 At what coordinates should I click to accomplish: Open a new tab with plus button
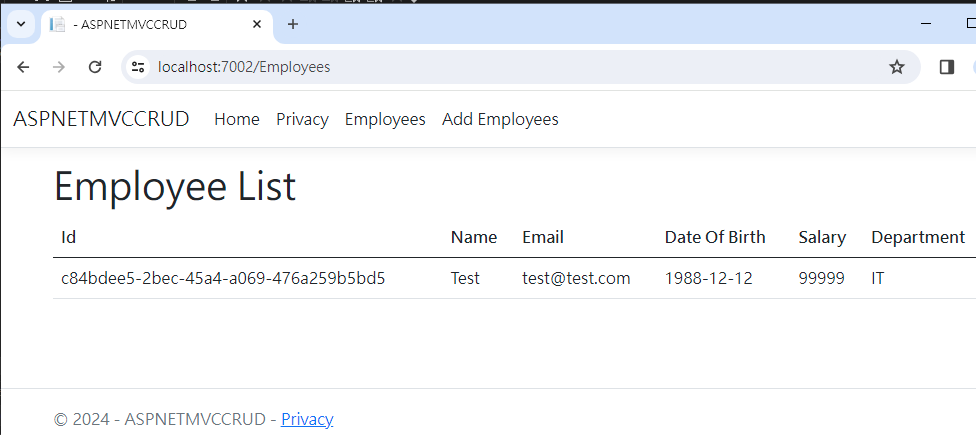[x=293, y=24]
